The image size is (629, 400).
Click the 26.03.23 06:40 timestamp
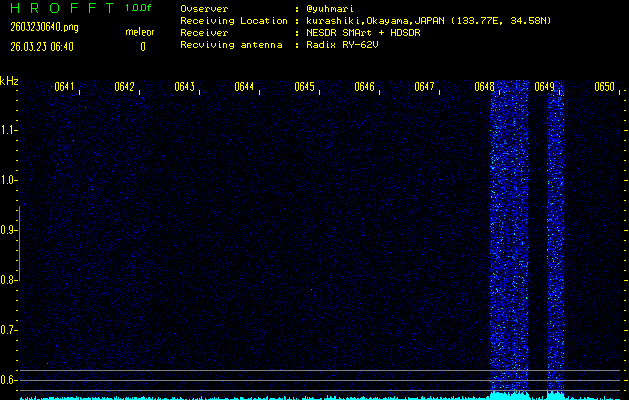(42, 46)
